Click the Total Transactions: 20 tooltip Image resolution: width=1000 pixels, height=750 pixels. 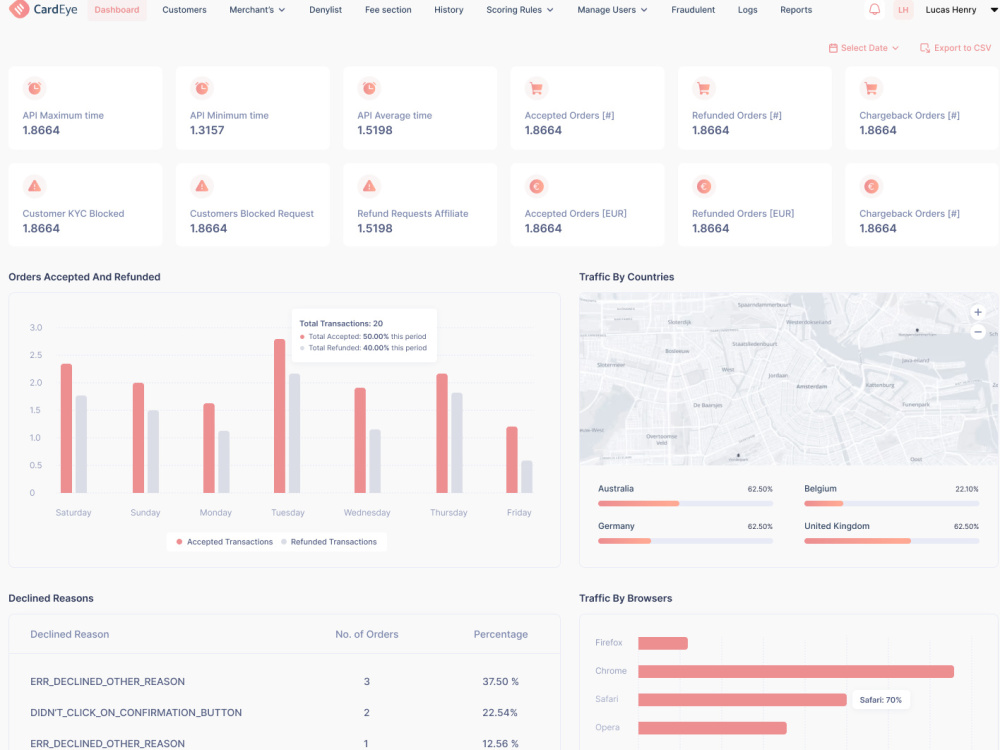pyautogui.click(x=364, y=335)
